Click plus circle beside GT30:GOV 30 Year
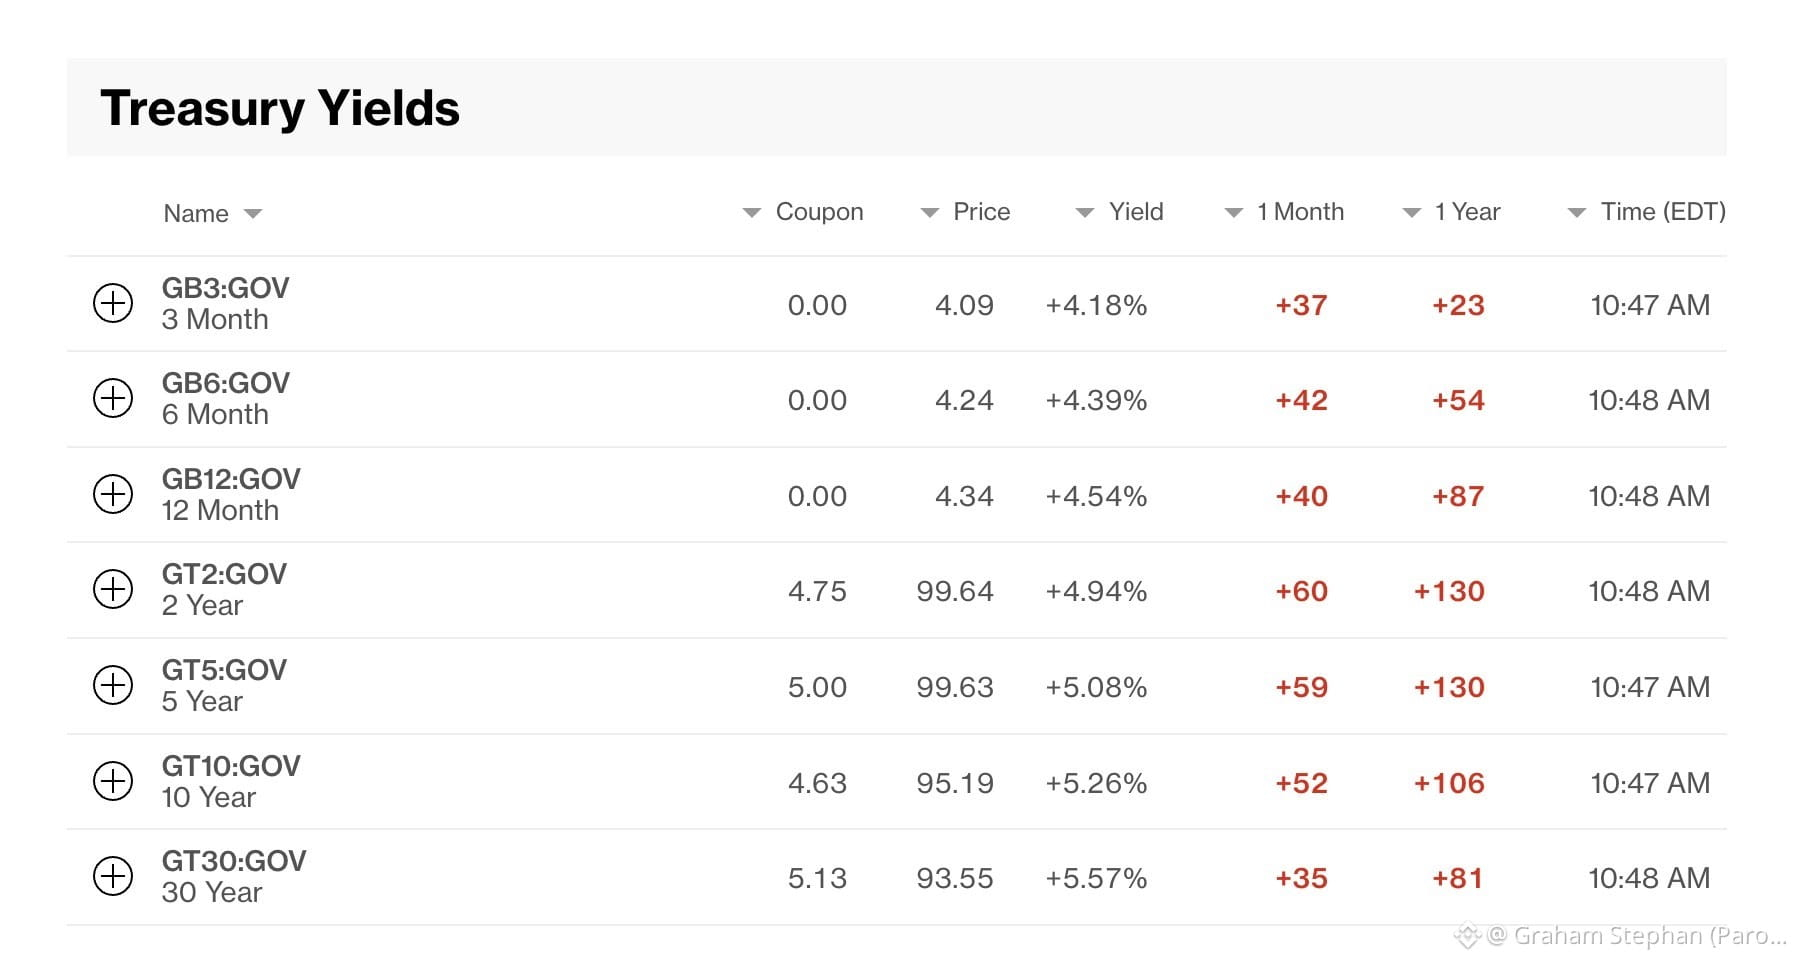The image size is (1794, 960). point(113,876)
